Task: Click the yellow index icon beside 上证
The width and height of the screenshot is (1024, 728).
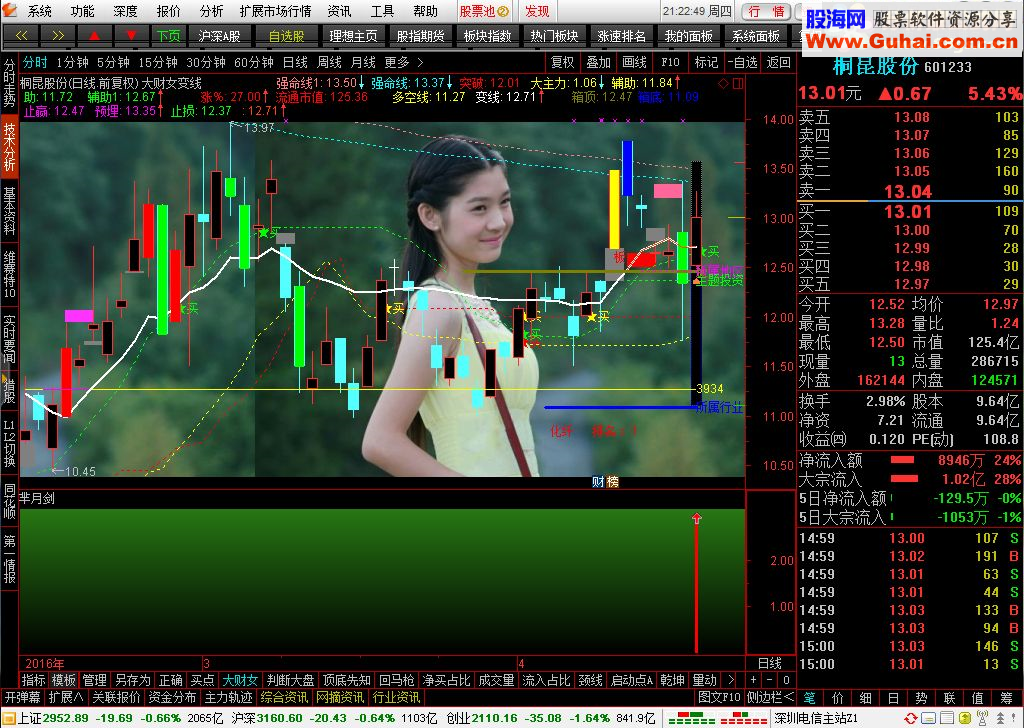Action: [x=9, y=718]
